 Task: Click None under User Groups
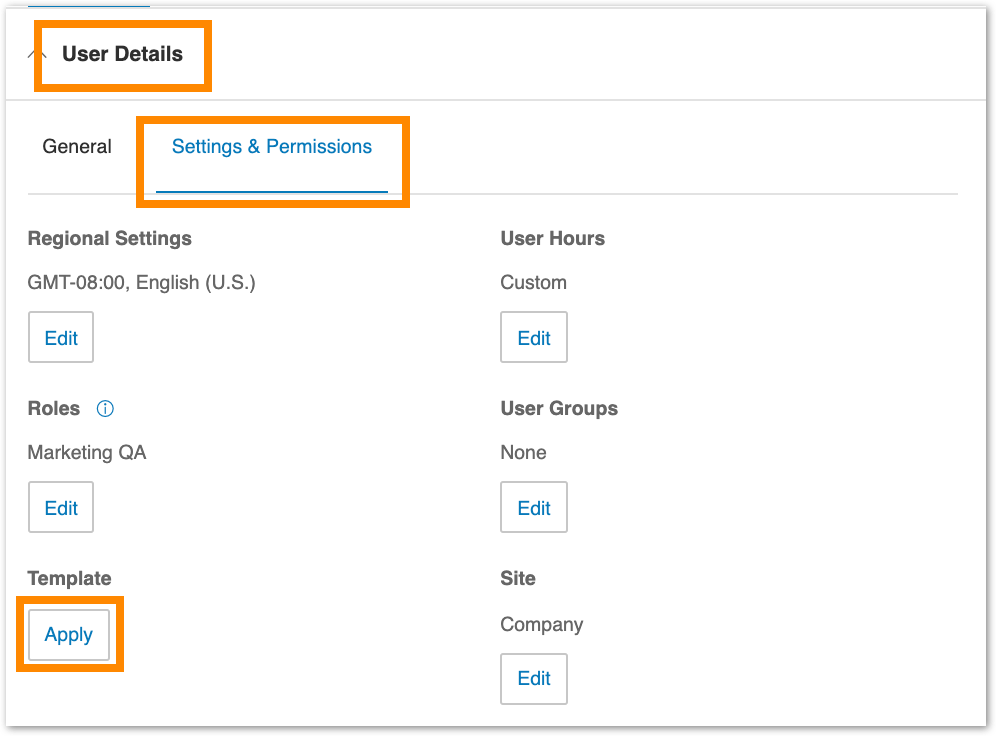click(x=523, y=452)
